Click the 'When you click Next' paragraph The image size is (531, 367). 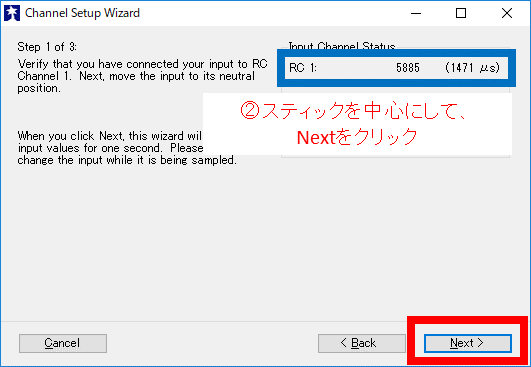[127, 148]
